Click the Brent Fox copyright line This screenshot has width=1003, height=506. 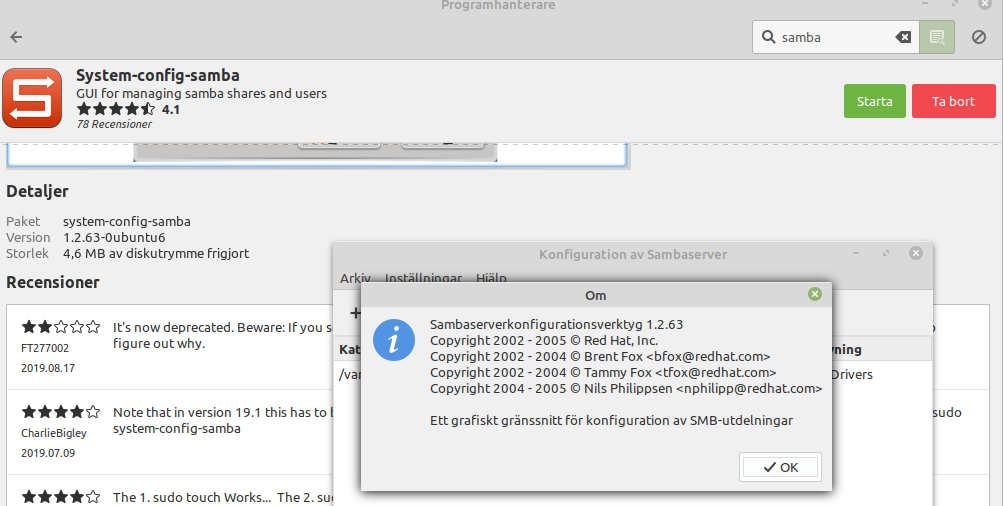(600, 356)
